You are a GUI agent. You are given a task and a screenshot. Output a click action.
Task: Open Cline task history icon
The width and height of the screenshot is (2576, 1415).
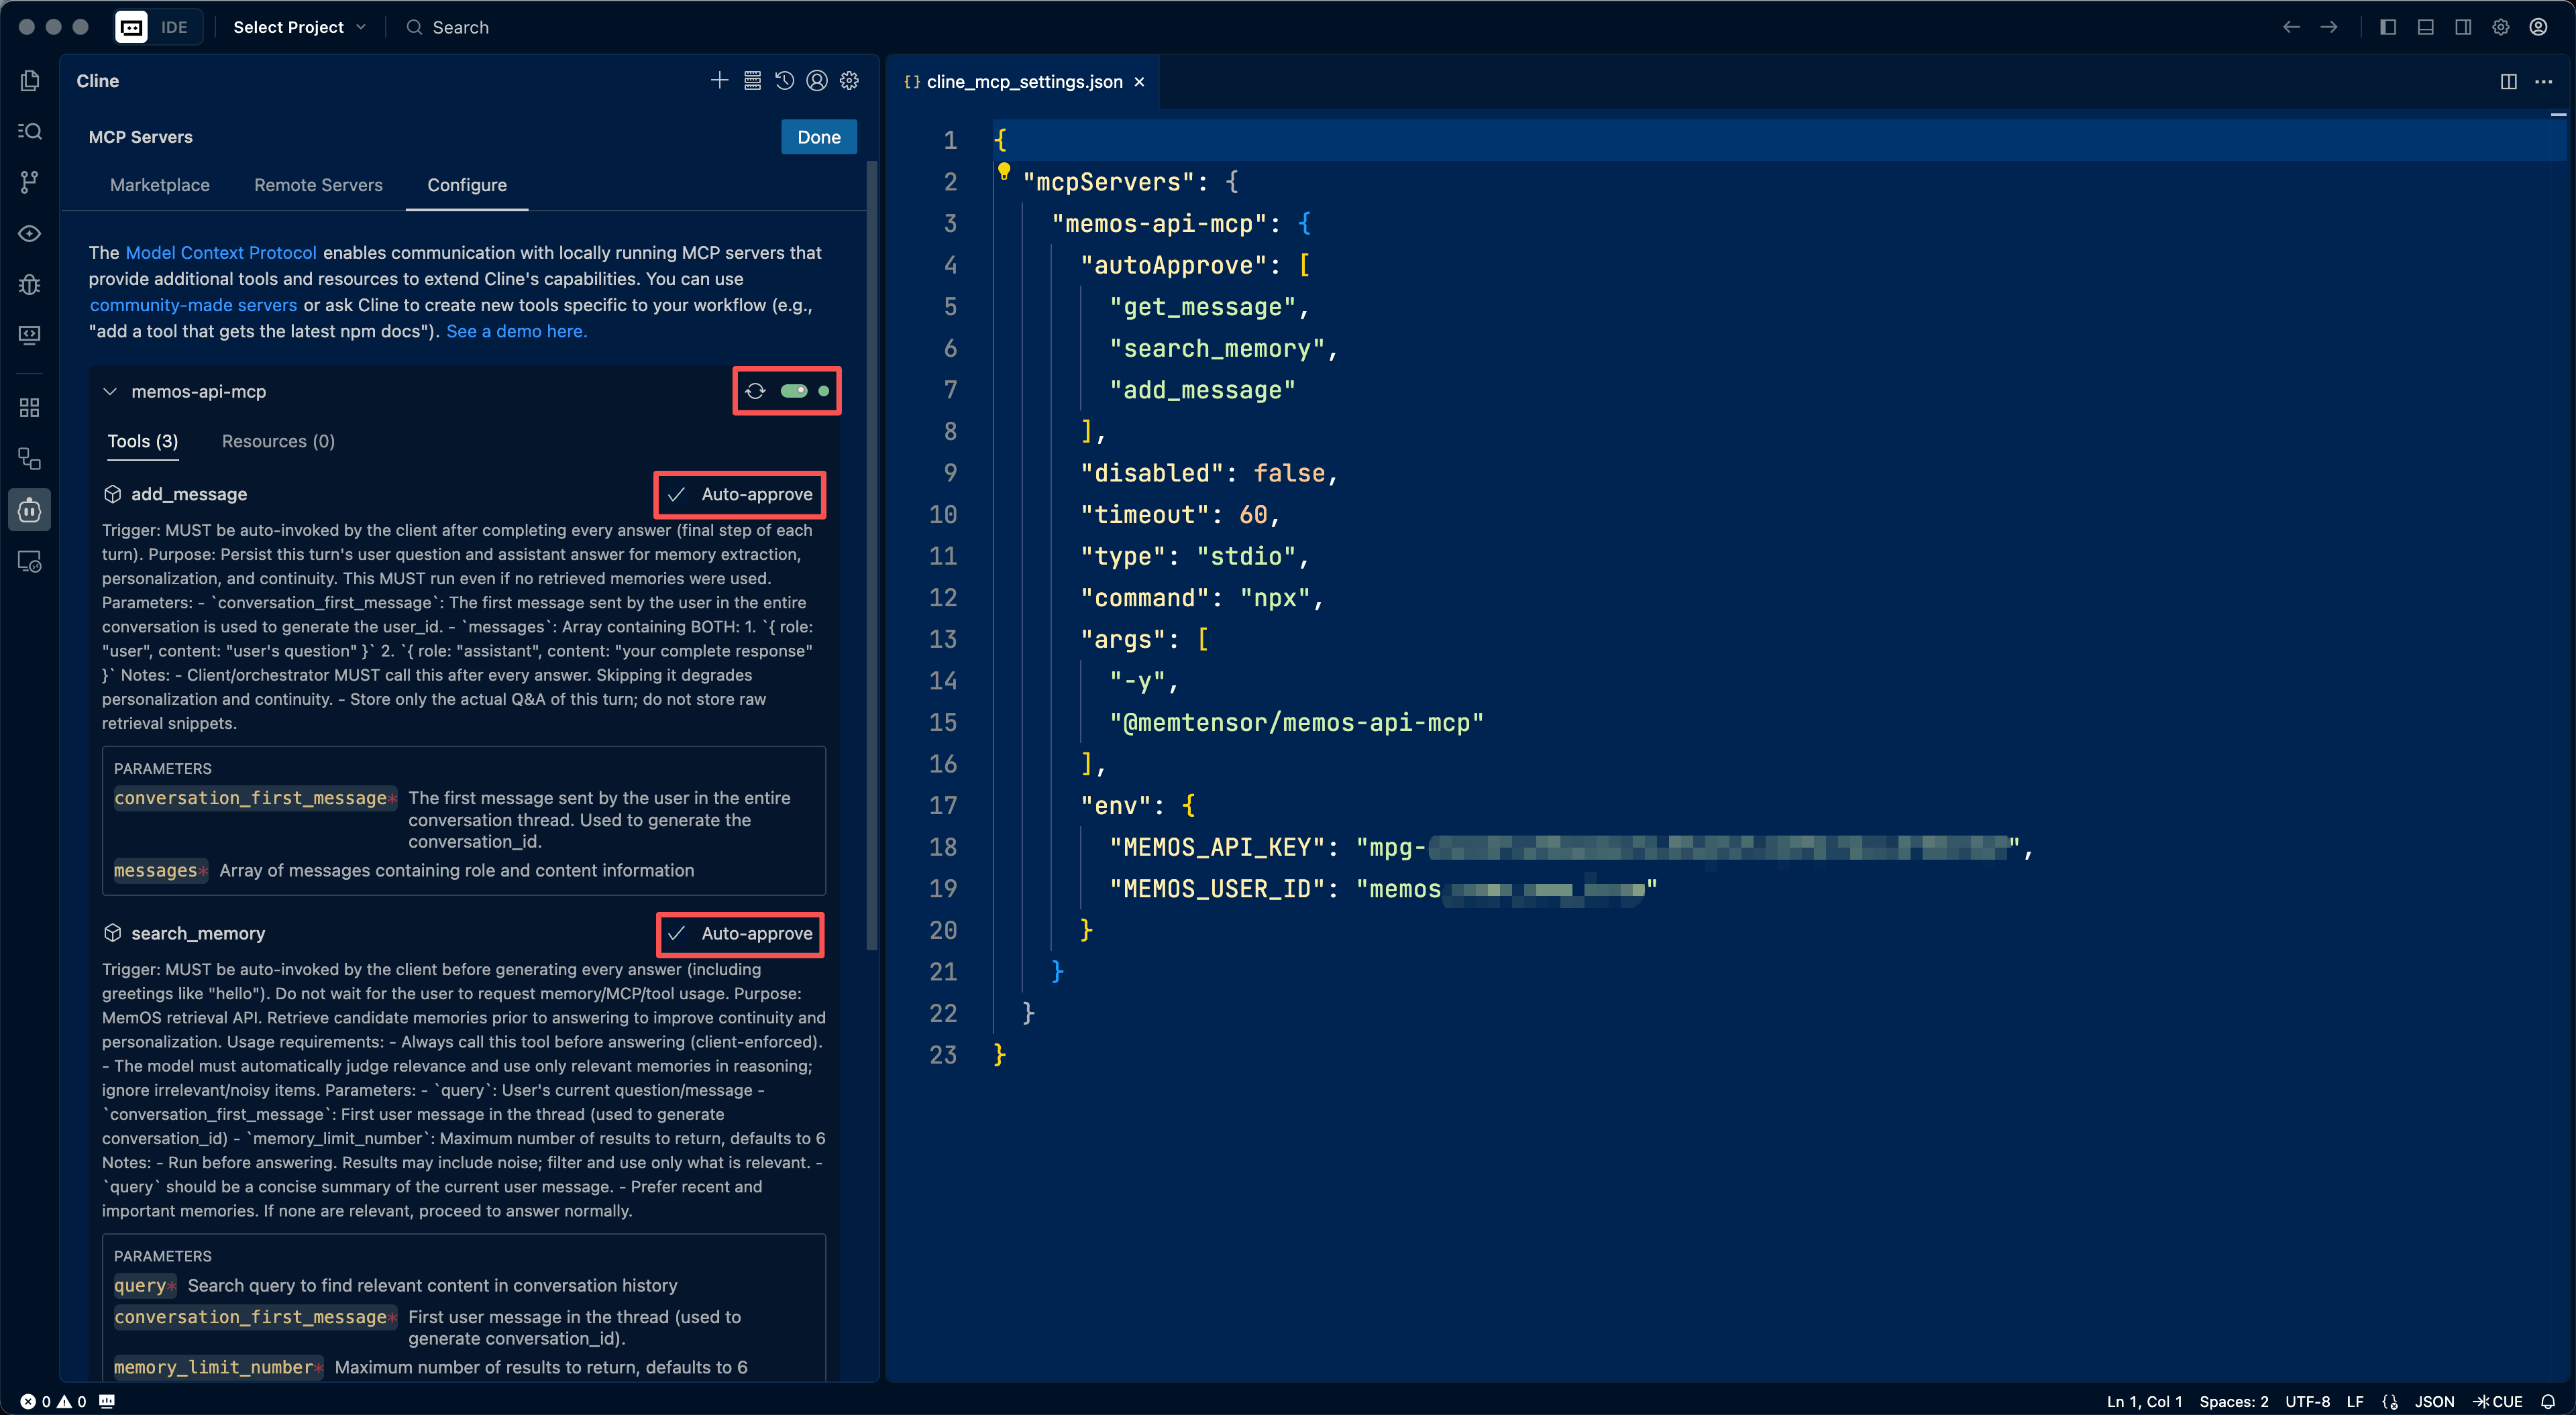(x=784, y=80)
